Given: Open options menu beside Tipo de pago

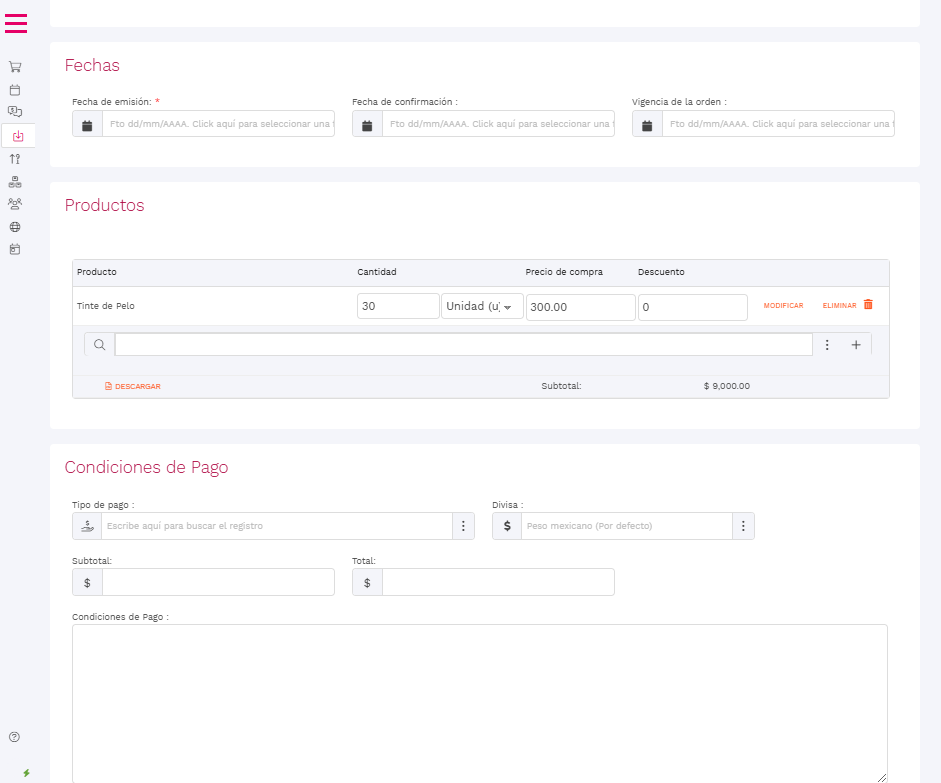Looking at the screenshot, I should click(x=463, y=526).
